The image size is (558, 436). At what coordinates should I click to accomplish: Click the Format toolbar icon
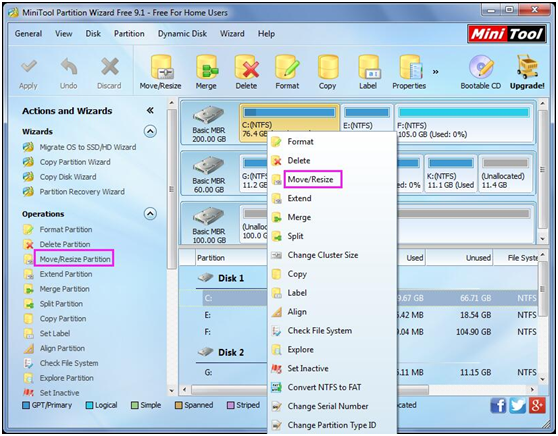point(287,67)
